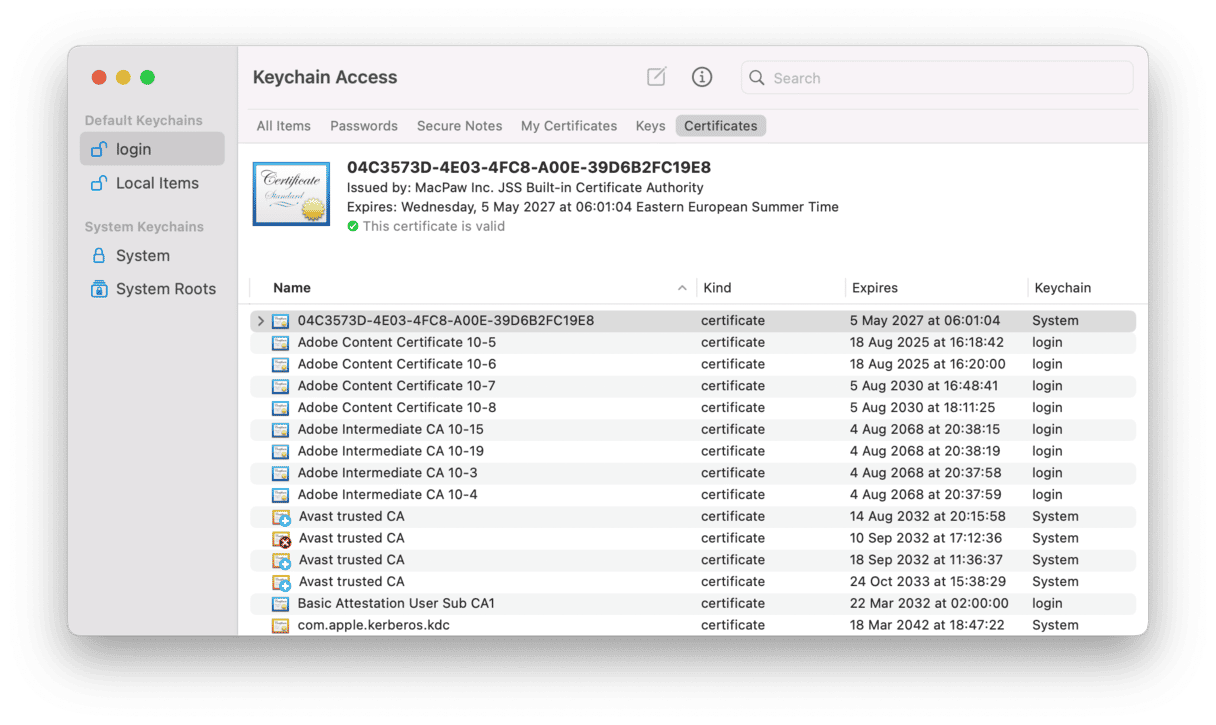The width and height of the screenshot is (1216, 725).
Task: Click the yellow minimize window button
Action: click(123, 77)
